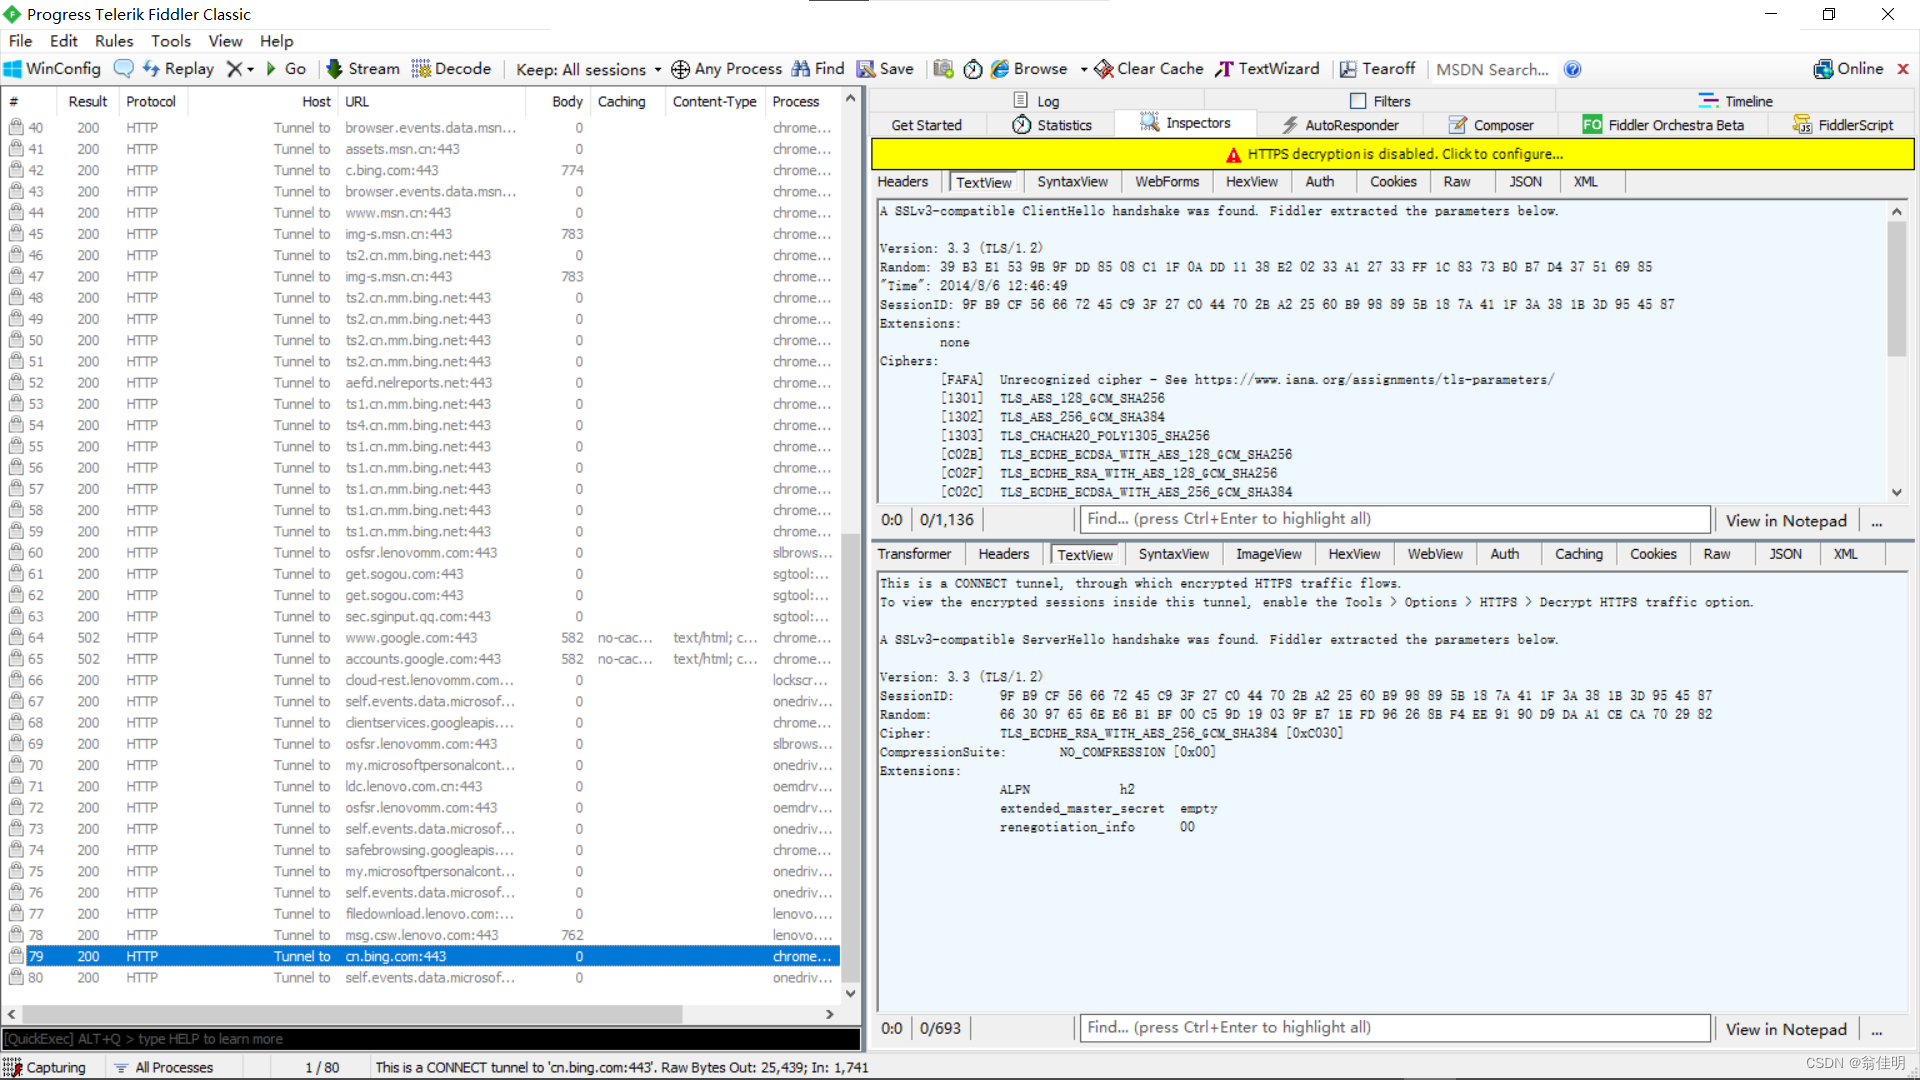Change All Processes filter in status bar
The image size is (1920, 1080).
pyautogui.click(x=163, y=1067)
